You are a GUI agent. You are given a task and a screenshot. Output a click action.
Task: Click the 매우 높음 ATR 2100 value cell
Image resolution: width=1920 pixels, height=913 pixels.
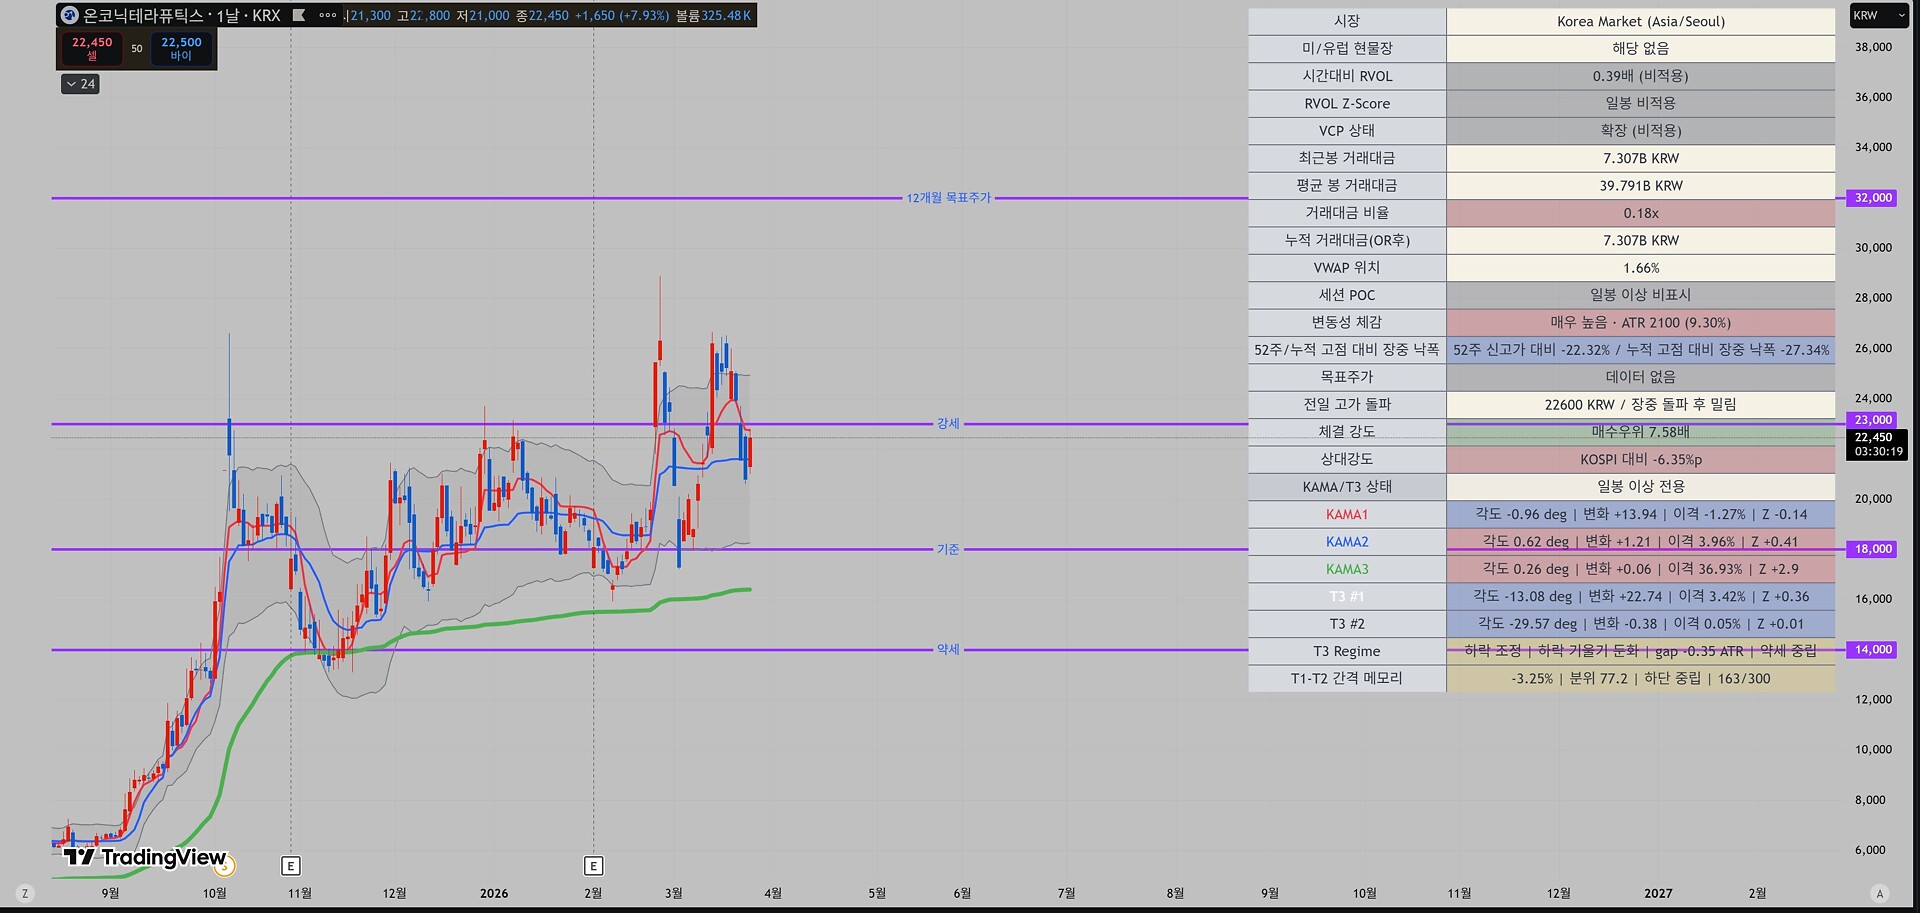(x=1641, y=322)
